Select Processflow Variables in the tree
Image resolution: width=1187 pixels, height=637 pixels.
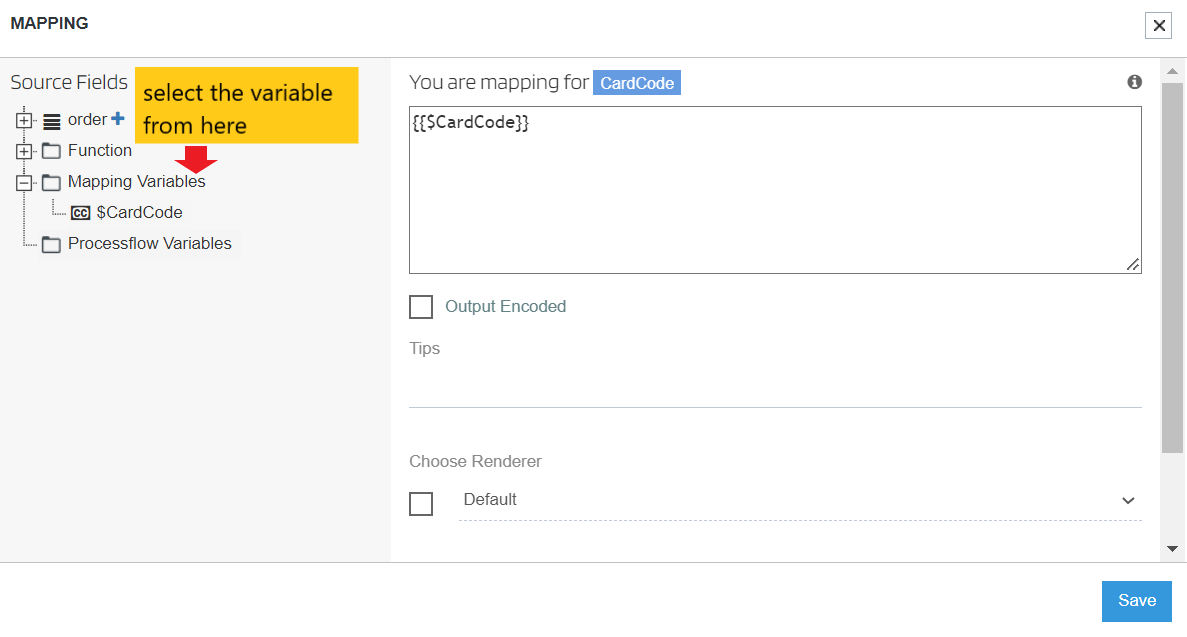tap(149, 244)
